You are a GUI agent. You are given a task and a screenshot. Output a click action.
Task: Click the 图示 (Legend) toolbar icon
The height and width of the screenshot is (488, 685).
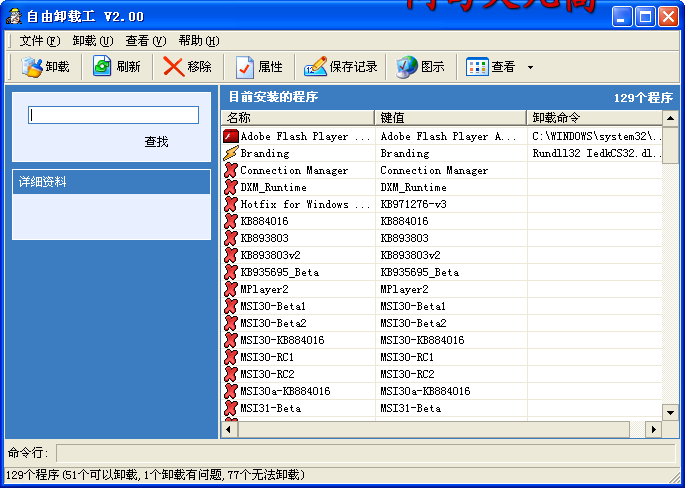(406, 67)
